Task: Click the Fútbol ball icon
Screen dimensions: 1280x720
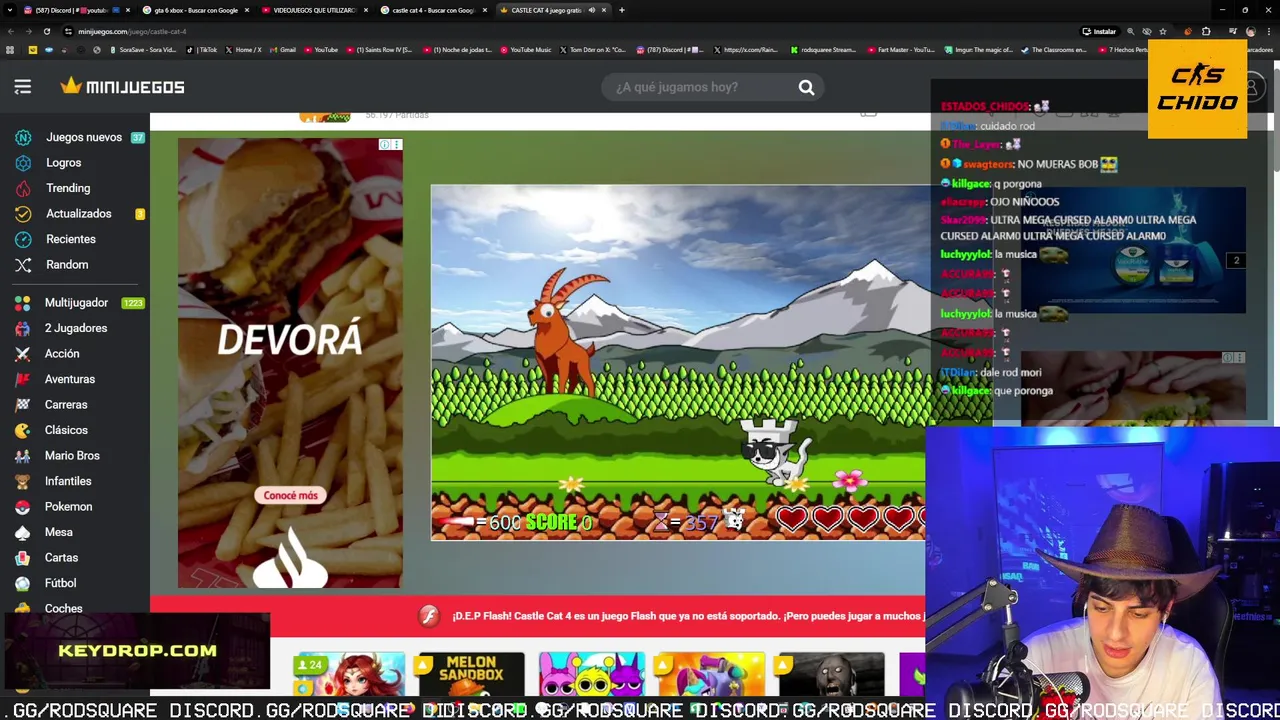Action: 22,583
